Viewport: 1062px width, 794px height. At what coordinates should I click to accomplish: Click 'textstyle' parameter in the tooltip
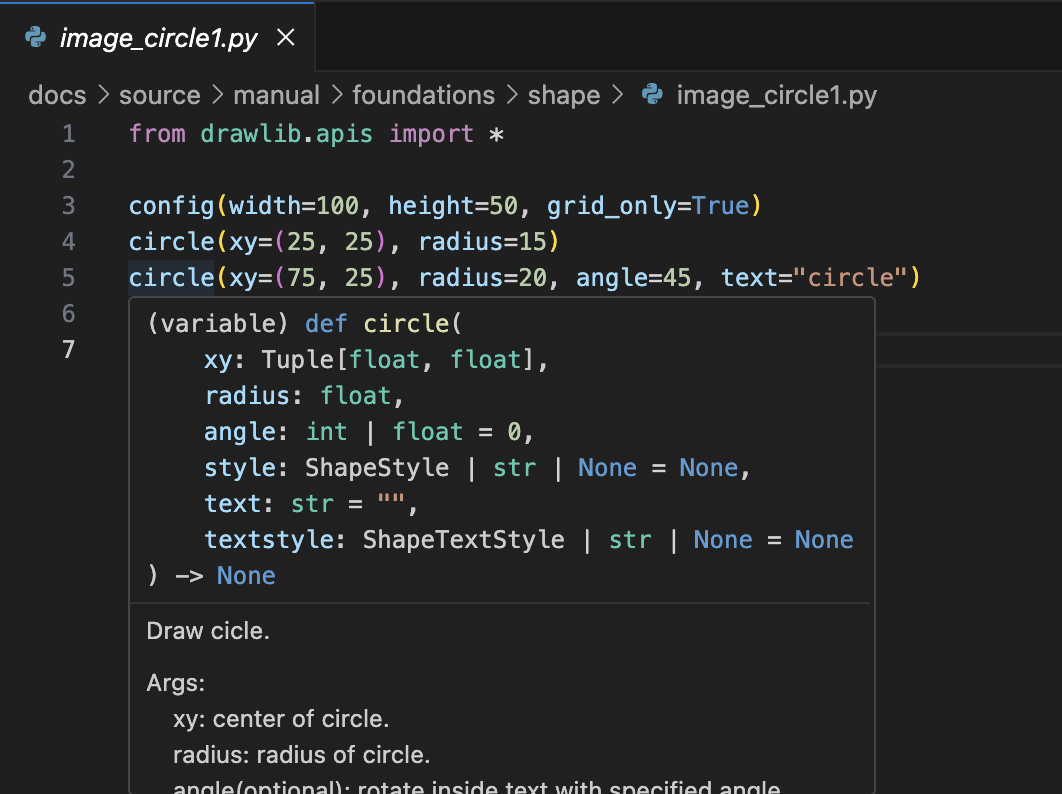pos(269,540)
